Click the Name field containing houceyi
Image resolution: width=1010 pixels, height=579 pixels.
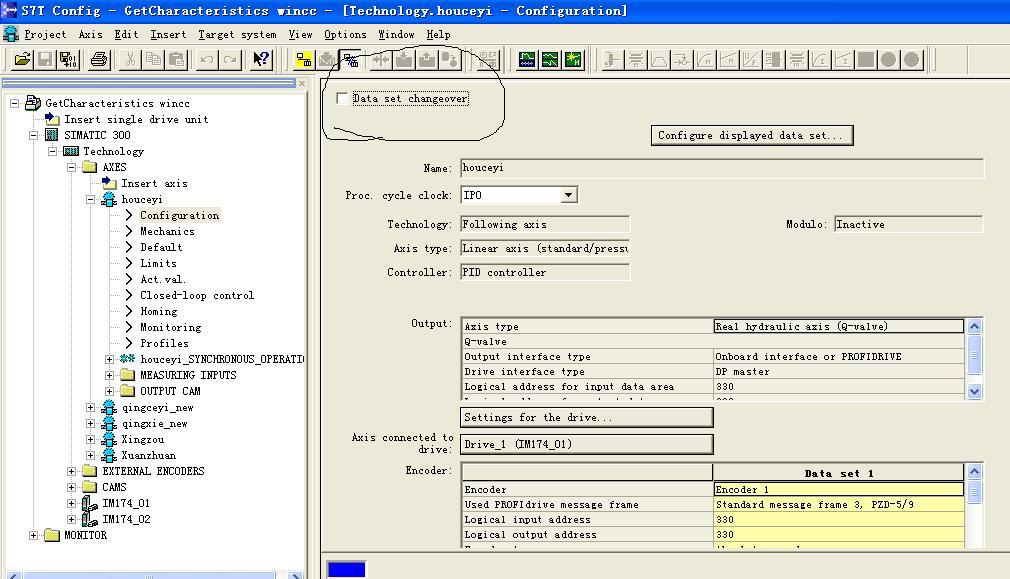coord(722,168)
